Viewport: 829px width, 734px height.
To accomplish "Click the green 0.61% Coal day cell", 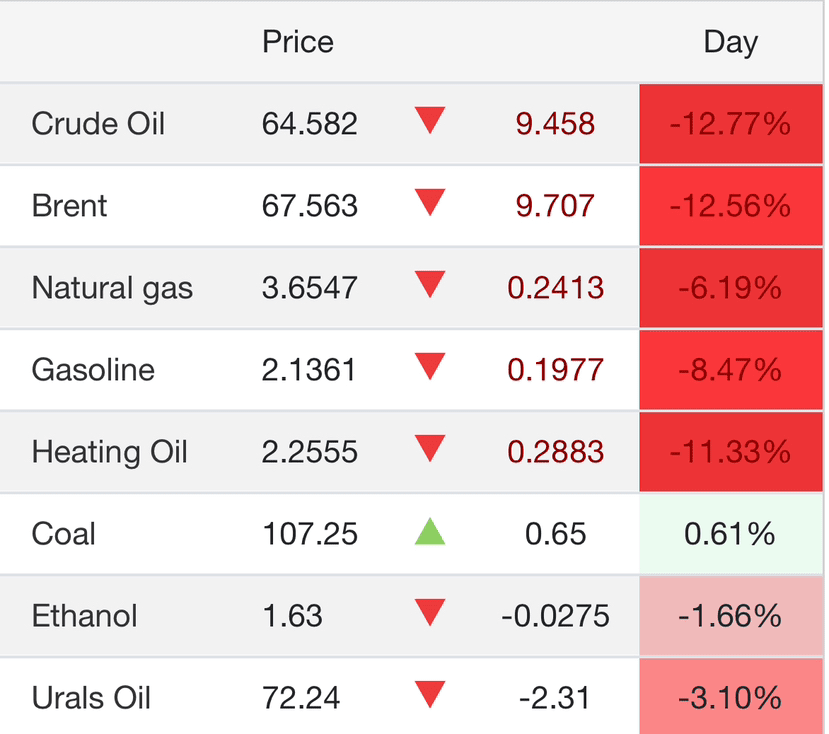I will click(x=730, y=534).
